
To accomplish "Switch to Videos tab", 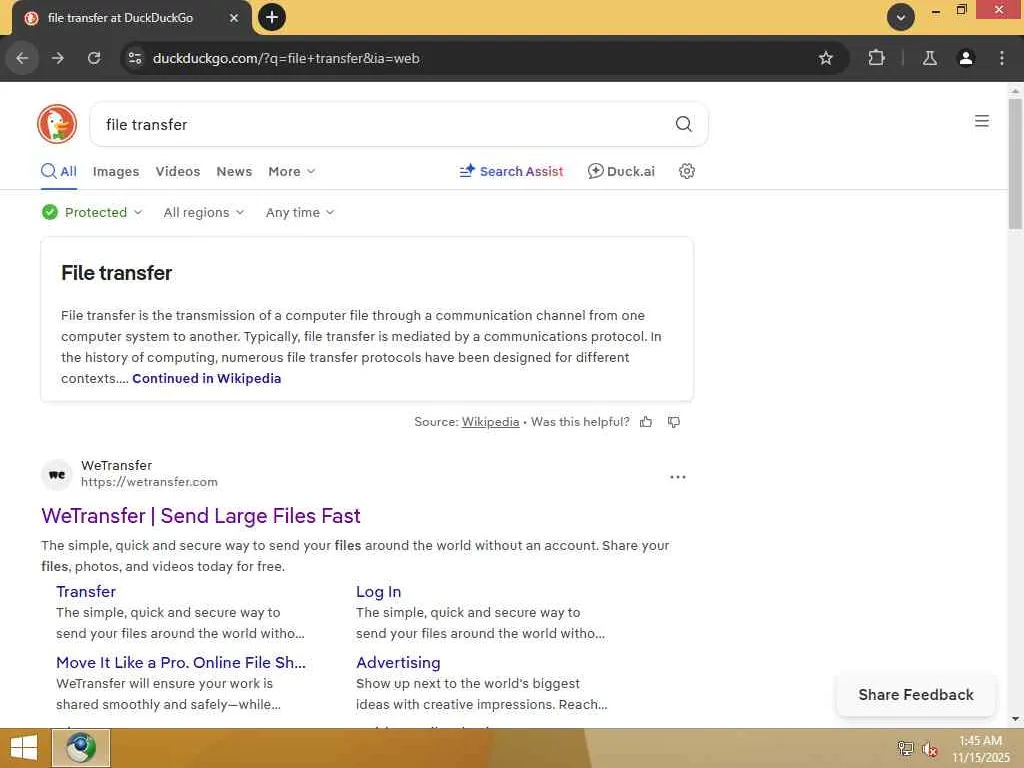I will [x=178, y=171].
